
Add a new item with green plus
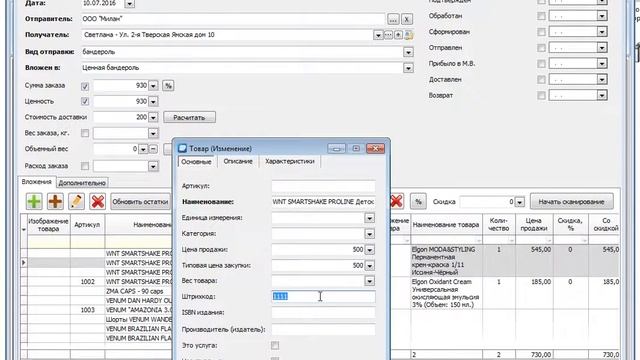[34, 202]
